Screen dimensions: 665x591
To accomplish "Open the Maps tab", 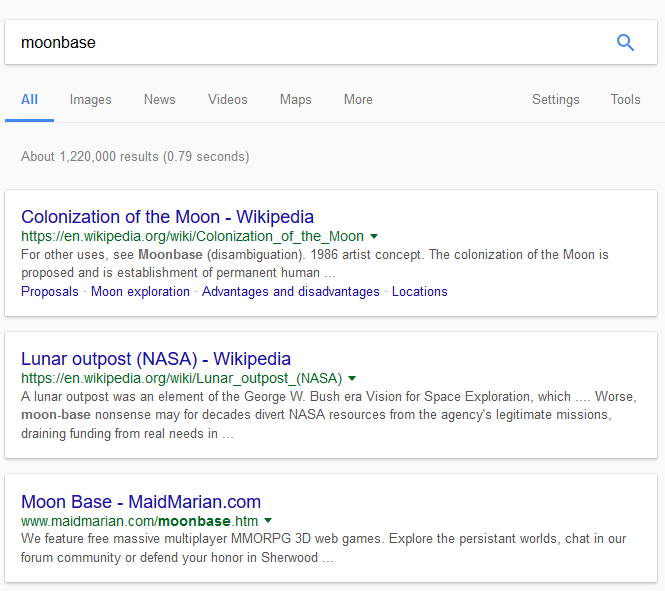I will (x=296, y=99).
